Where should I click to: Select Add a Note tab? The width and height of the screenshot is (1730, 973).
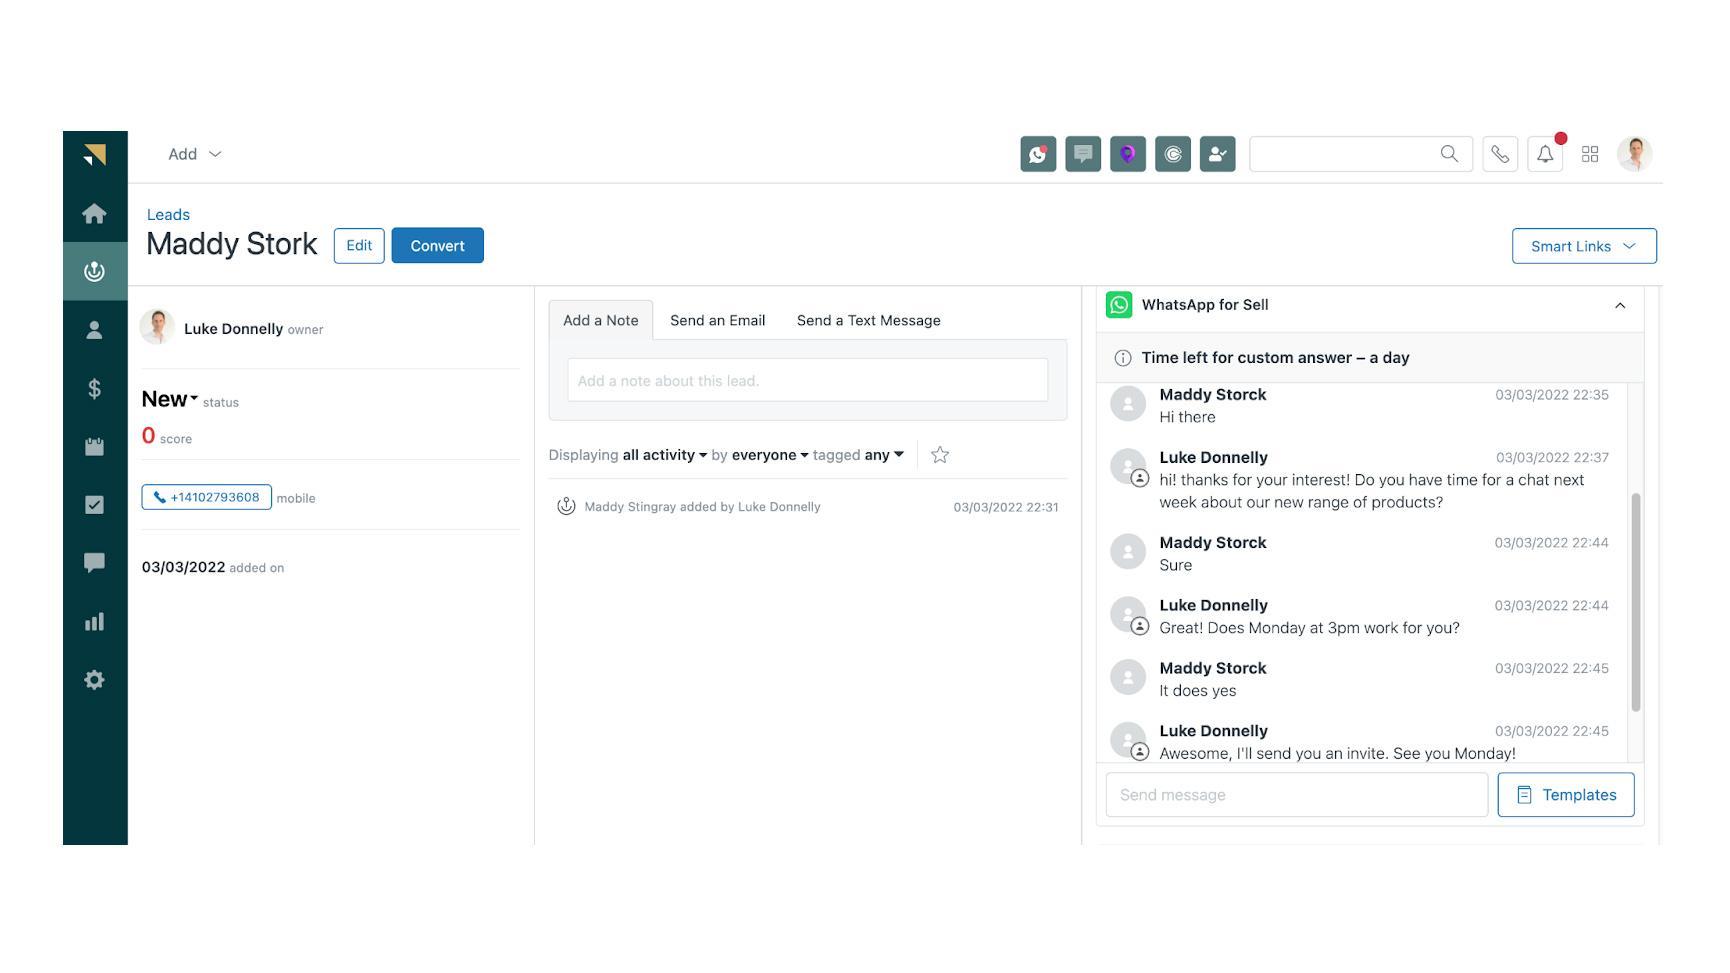pos(601,320)
